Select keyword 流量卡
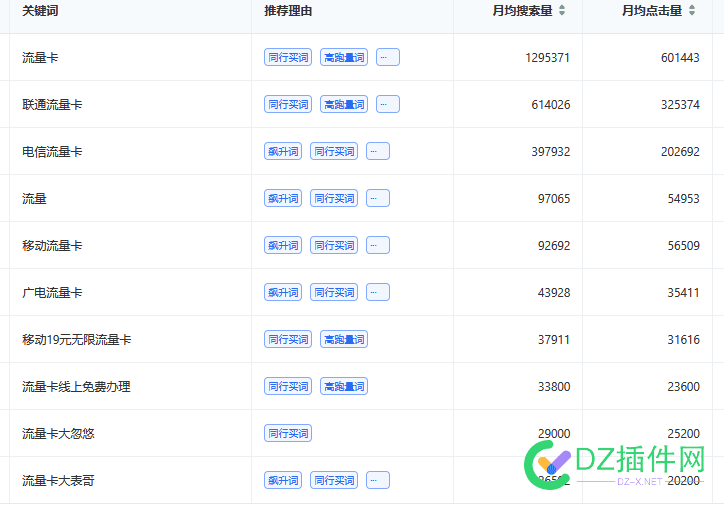Screen dimensions: 724x505 40,58
